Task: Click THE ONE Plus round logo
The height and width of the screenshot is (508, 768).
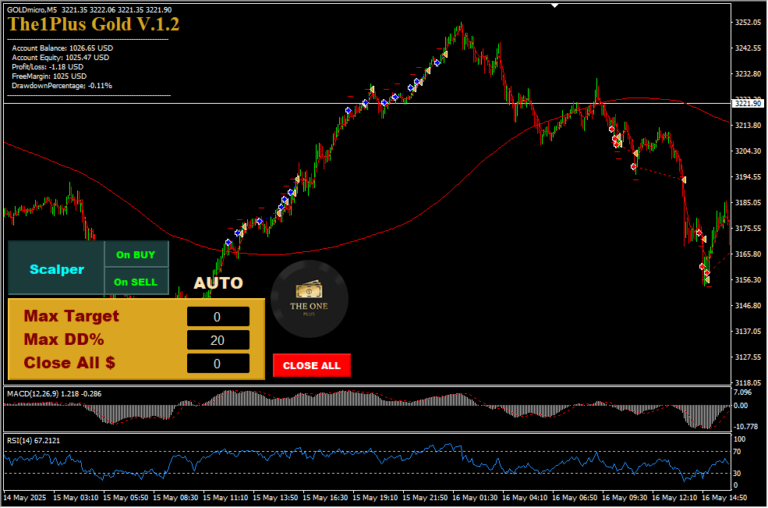Action: coord(310,299)
